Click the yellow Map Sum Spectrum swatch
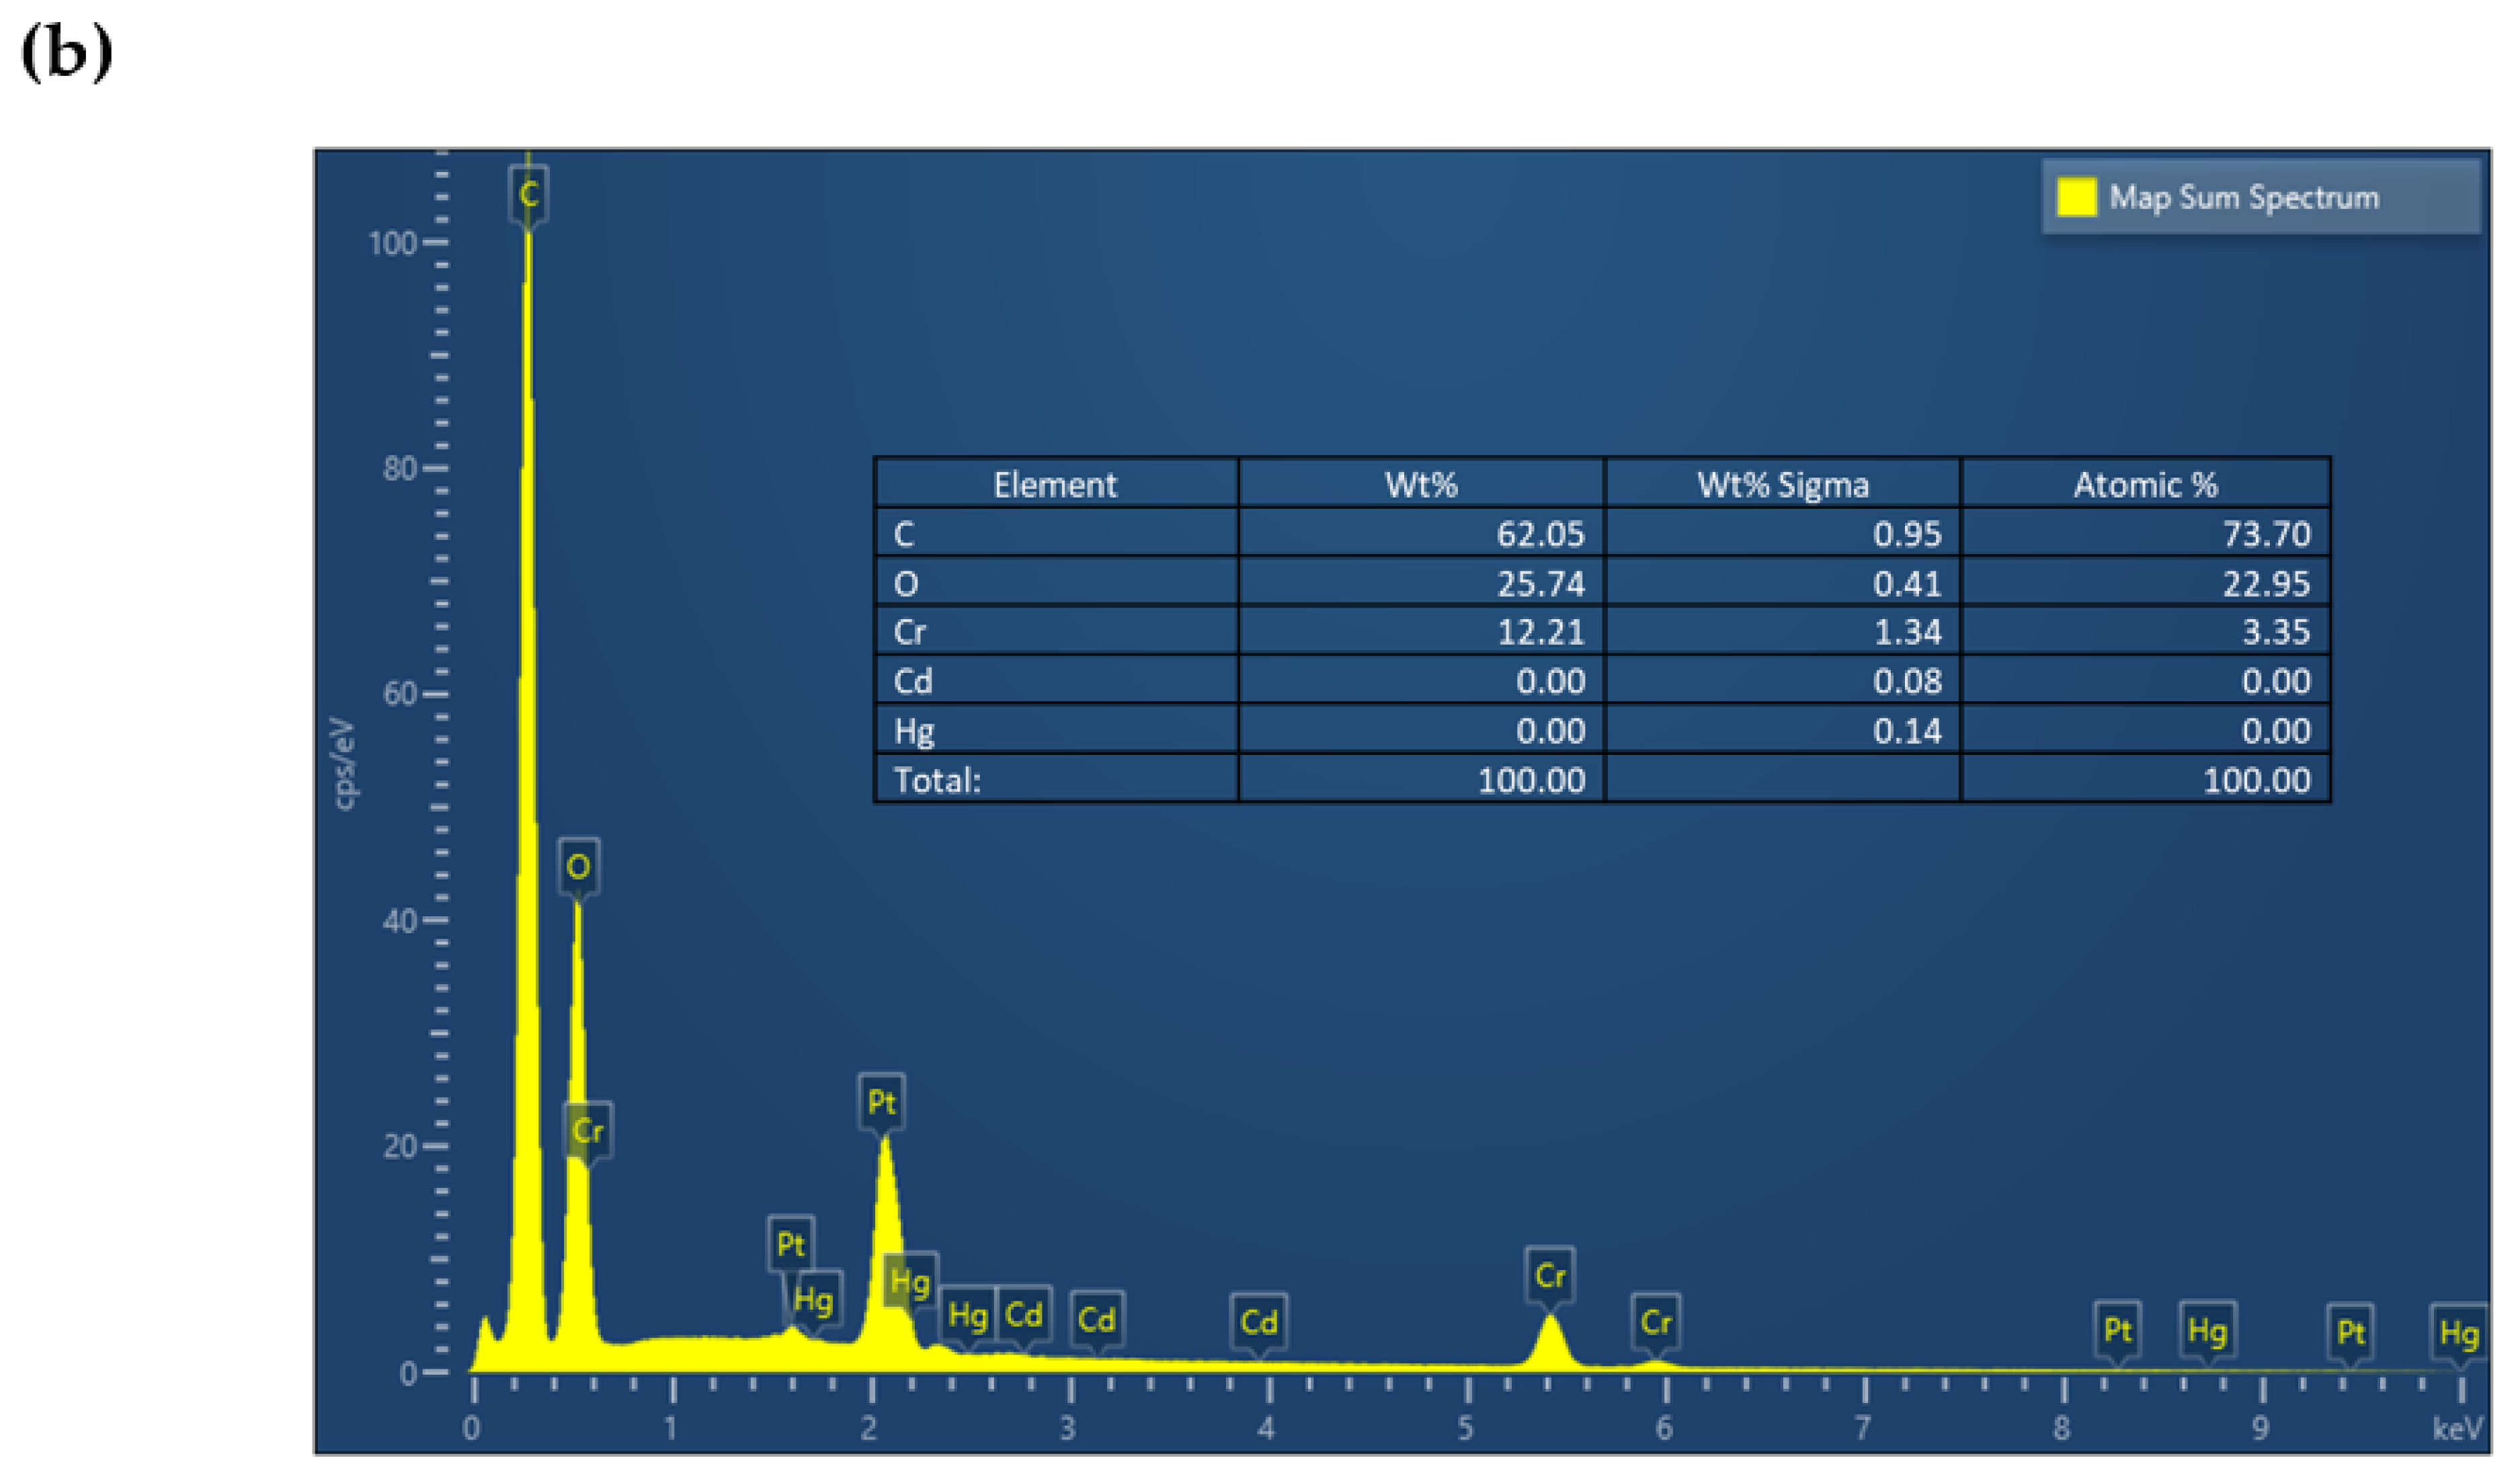The image size is (2520, 1481). pos(2076,197)
